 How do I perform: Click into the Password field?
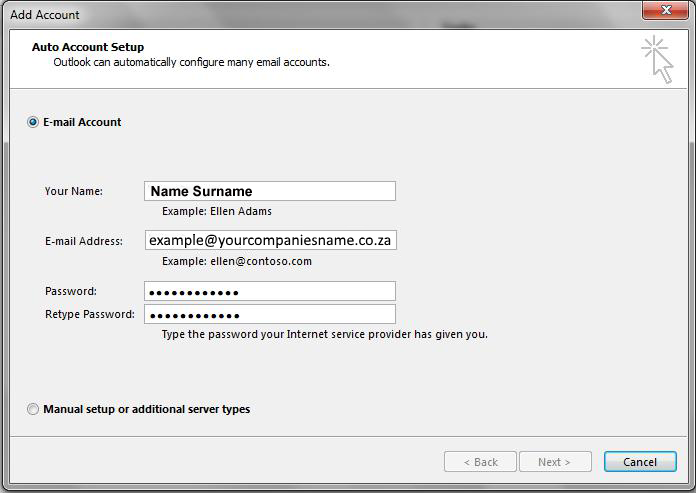click(x=270, y=292)
